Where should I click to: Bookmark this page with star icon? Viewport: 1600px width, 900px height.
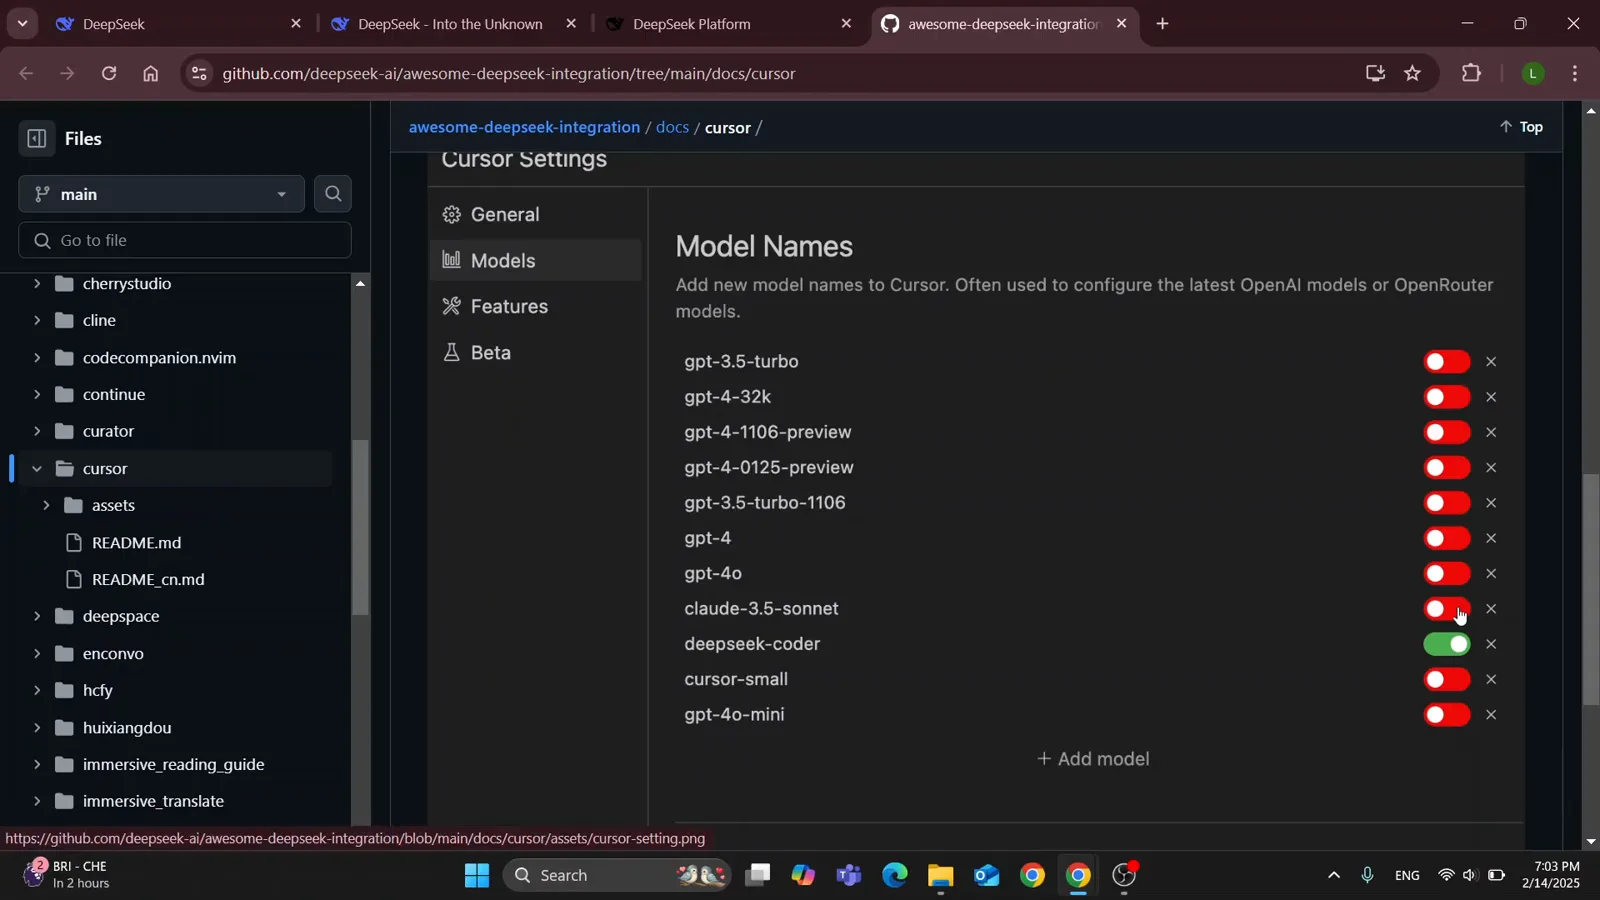[1412, 73]
